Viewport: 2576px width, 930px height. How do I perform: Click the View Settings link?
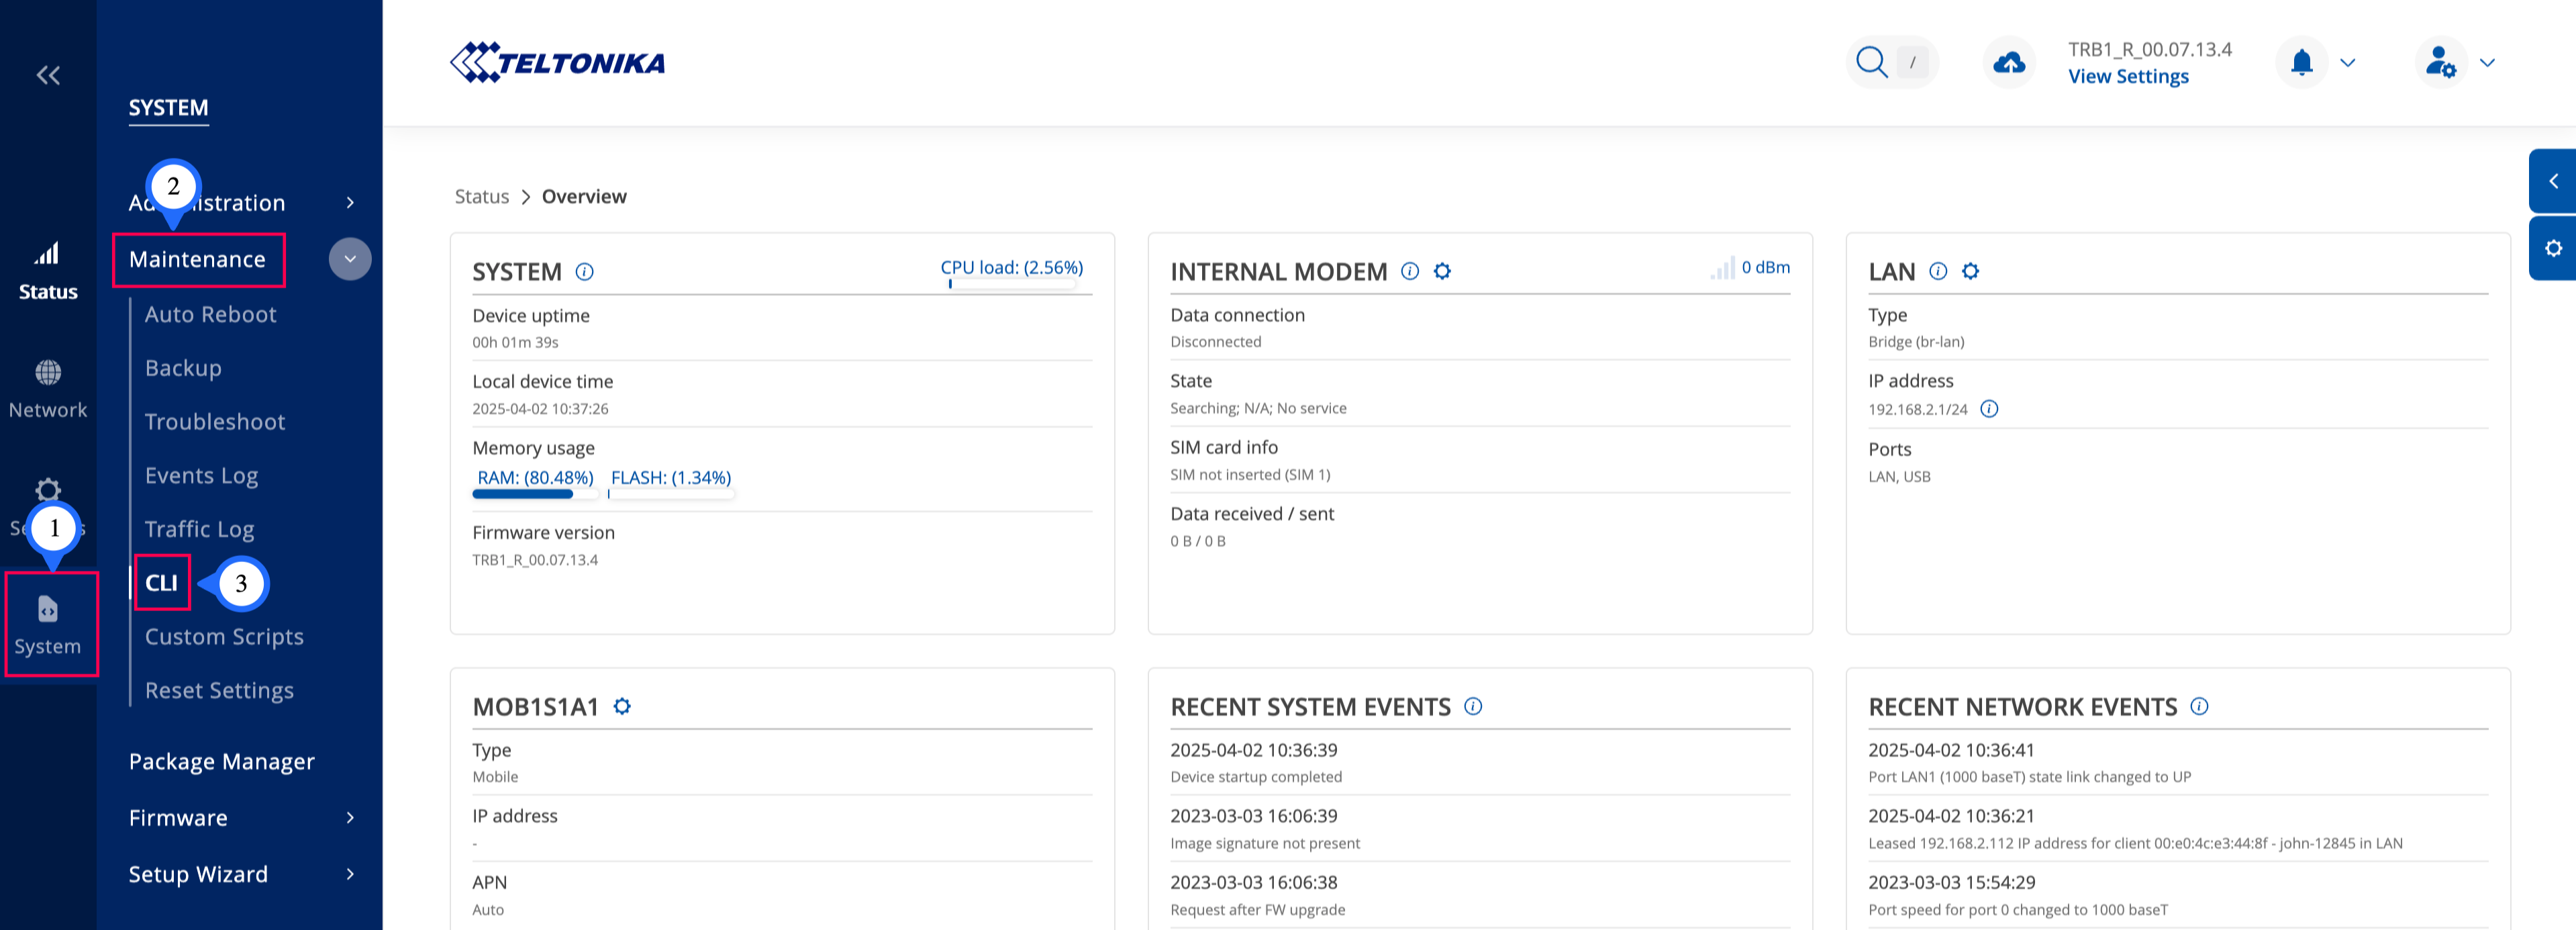2128,77
